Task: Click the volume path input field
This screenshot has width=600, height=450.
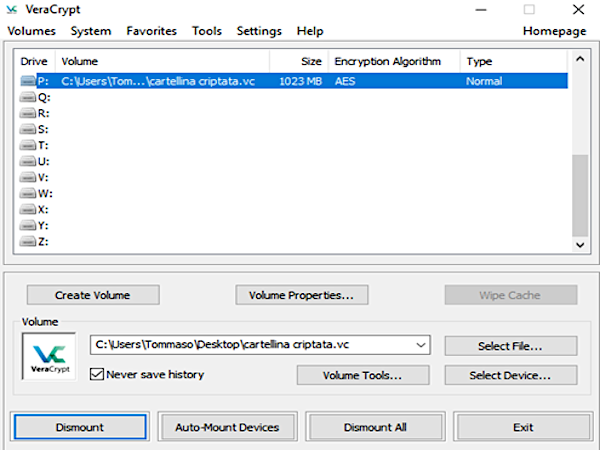Action: [250, 345]
